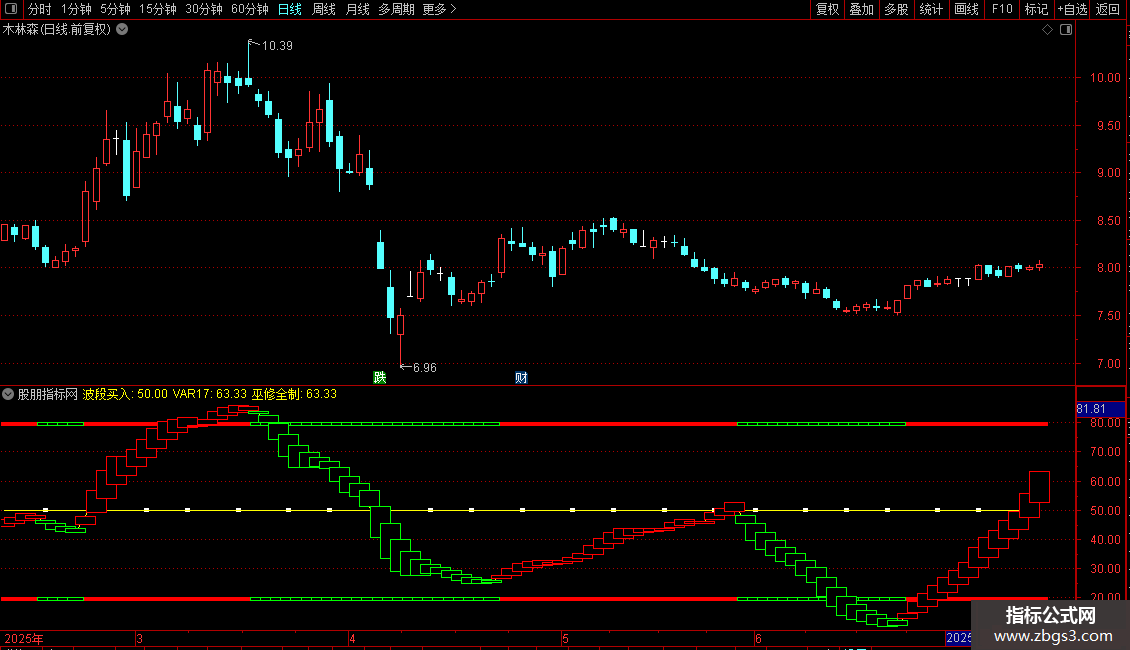Click the month 6 label on time axis

point(757,638)
